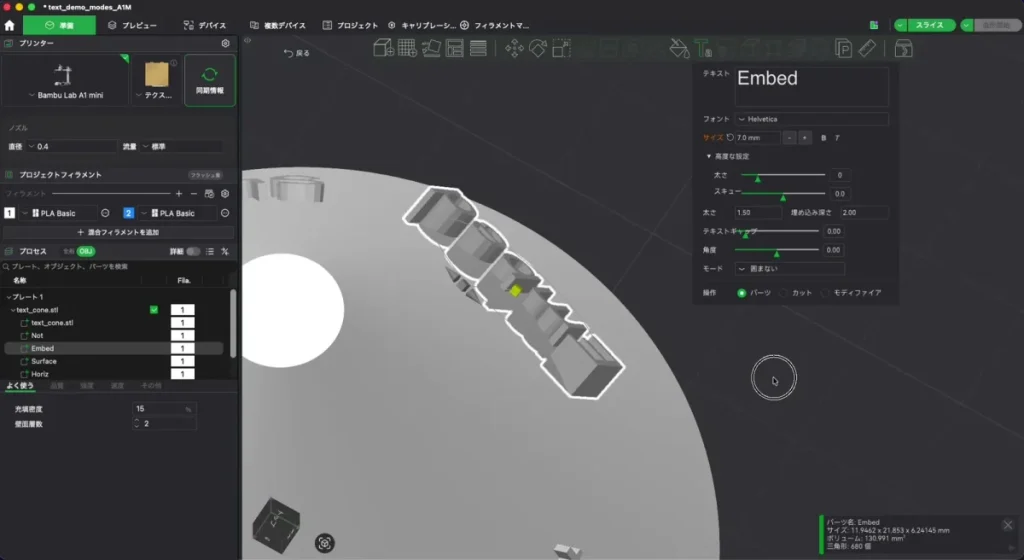Select the Measure ruler tool

click(x=867, y=48)
